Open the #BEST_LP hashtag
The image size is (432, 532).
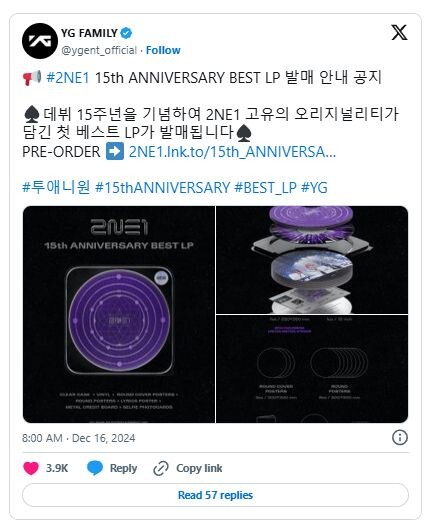coord(266,187)
